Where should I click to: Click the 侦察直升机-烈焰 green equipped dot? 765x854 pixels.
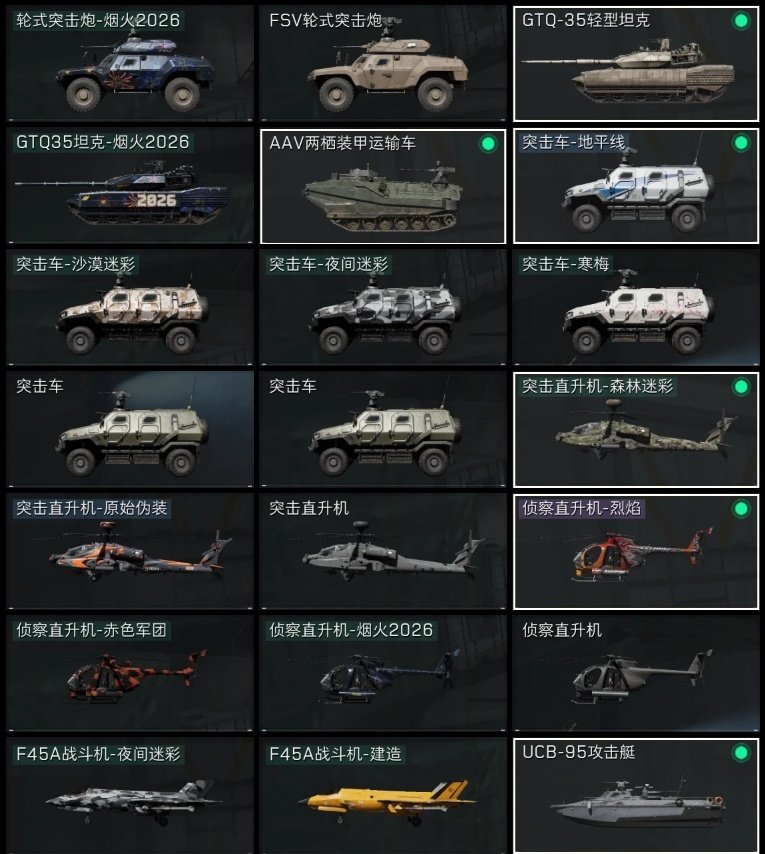point(740,509)
